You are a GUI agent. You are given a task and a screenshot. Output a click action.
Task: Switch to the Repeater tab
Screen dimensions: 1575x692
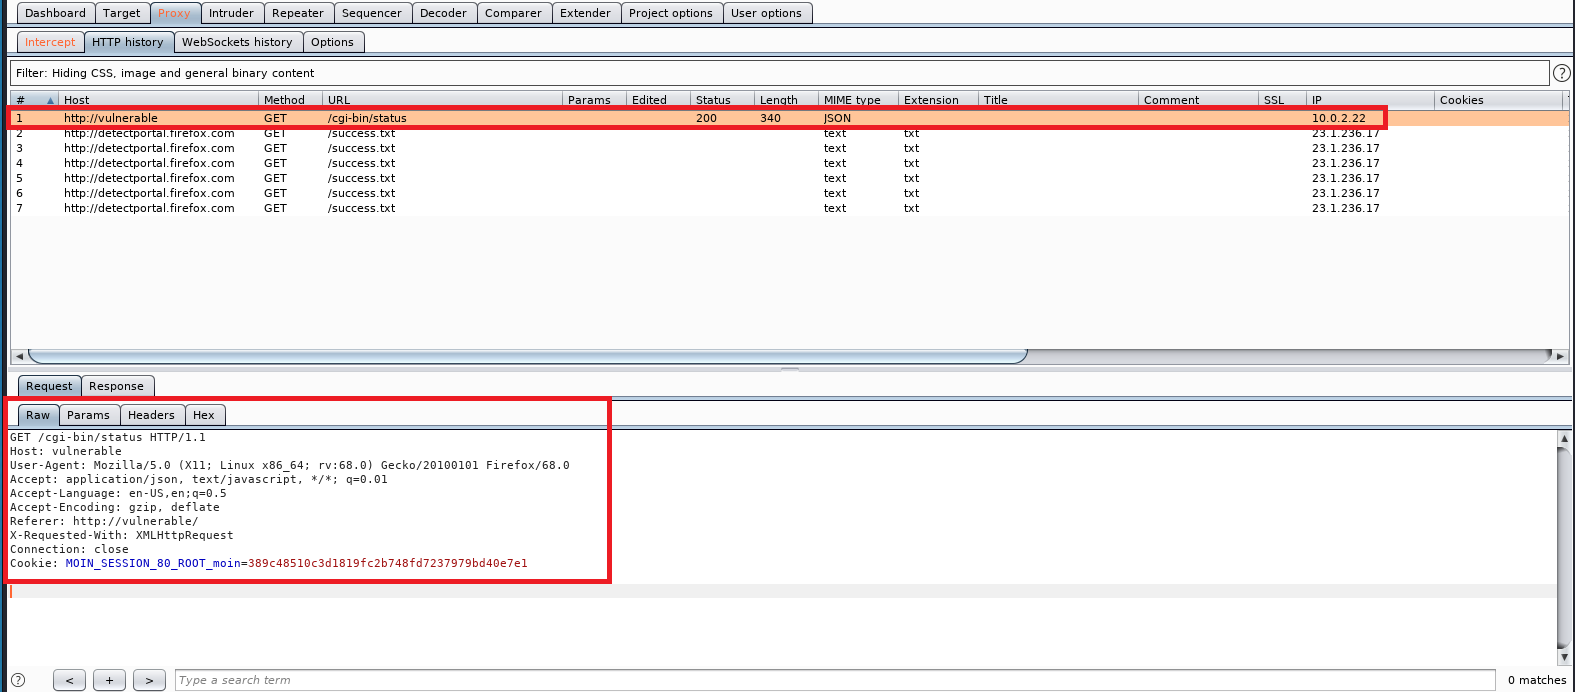coord(297,13)
